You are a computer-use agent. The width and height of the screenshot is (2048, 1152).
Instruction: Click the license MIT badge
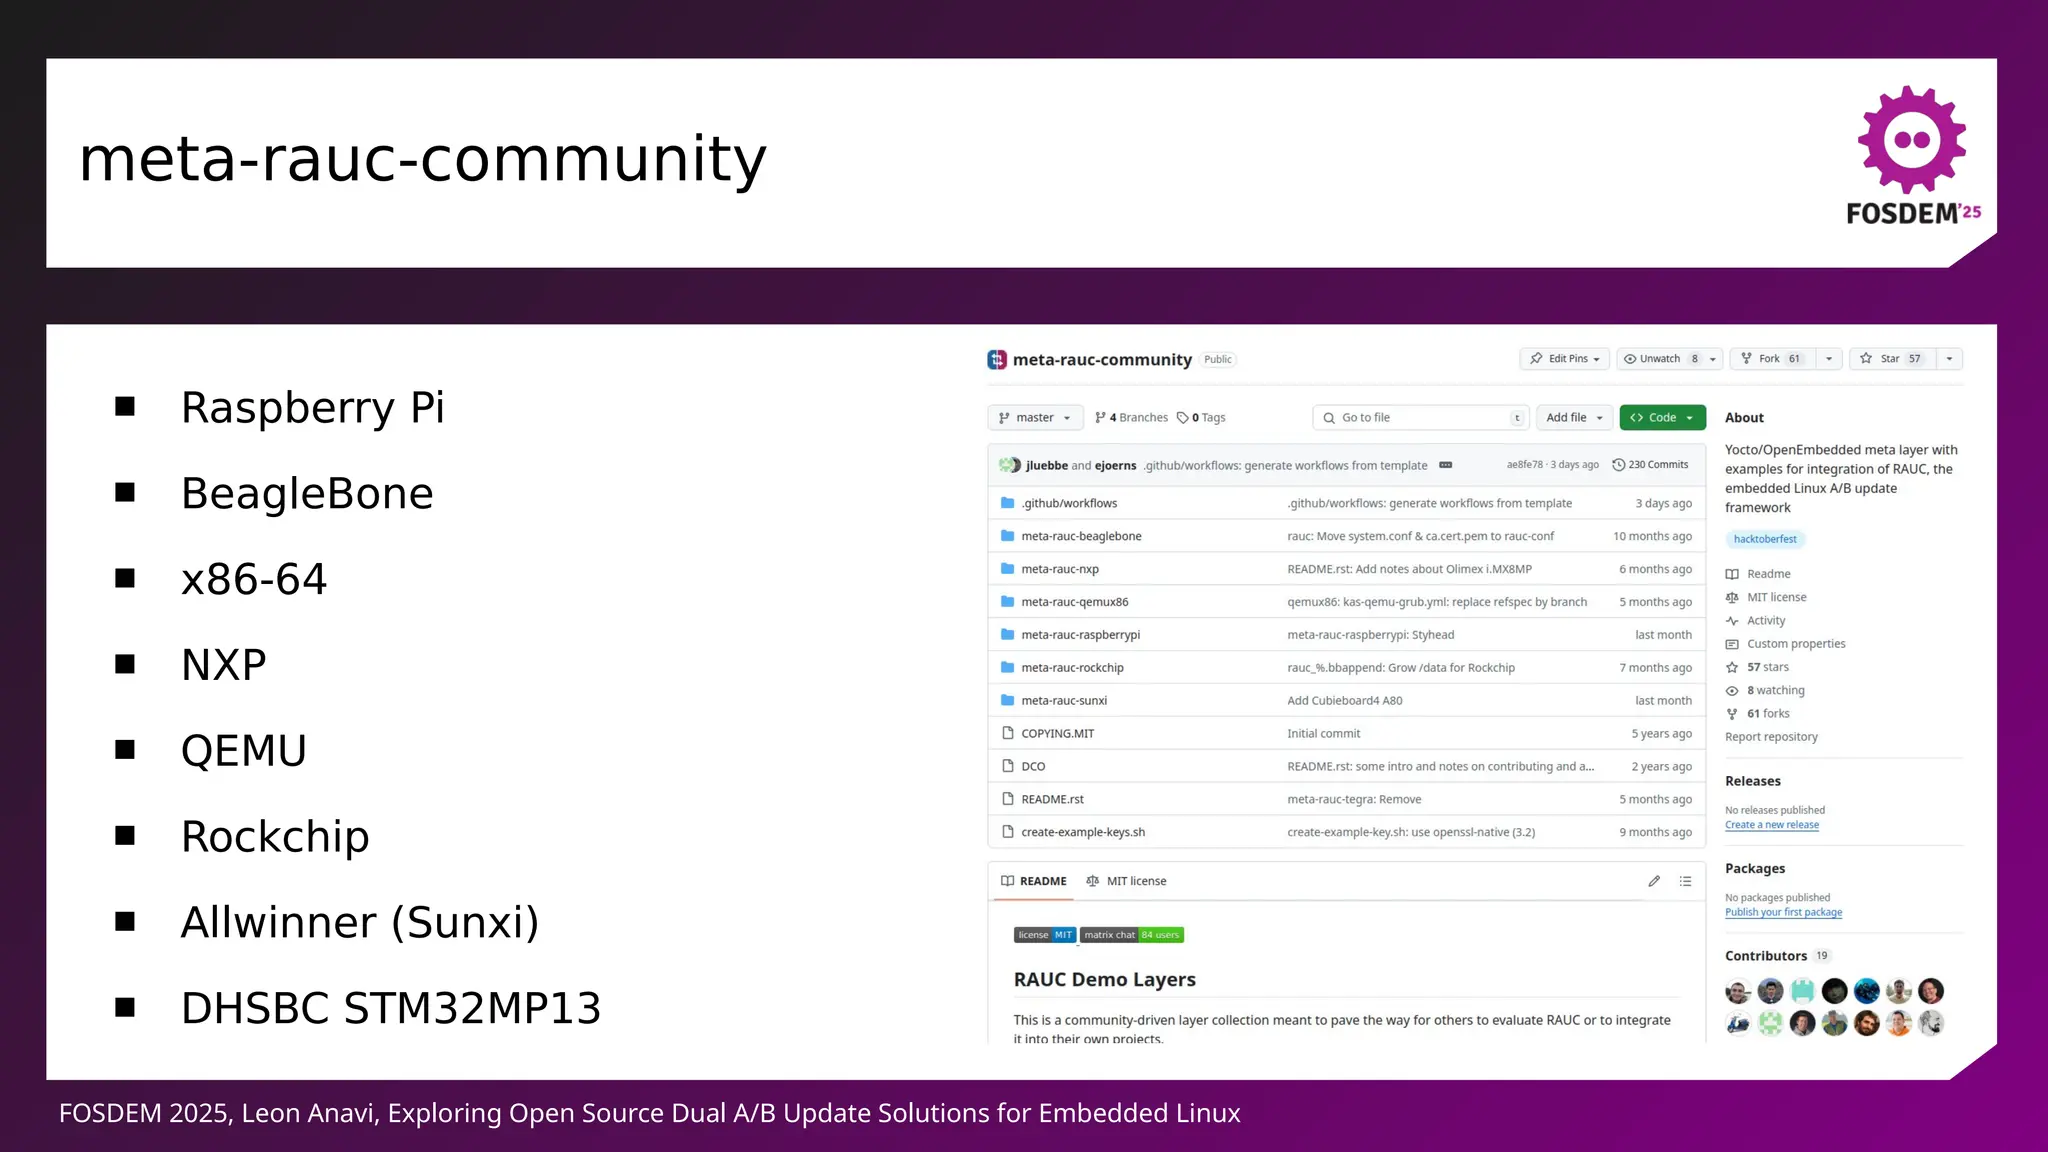click(x=1045, y=935)
